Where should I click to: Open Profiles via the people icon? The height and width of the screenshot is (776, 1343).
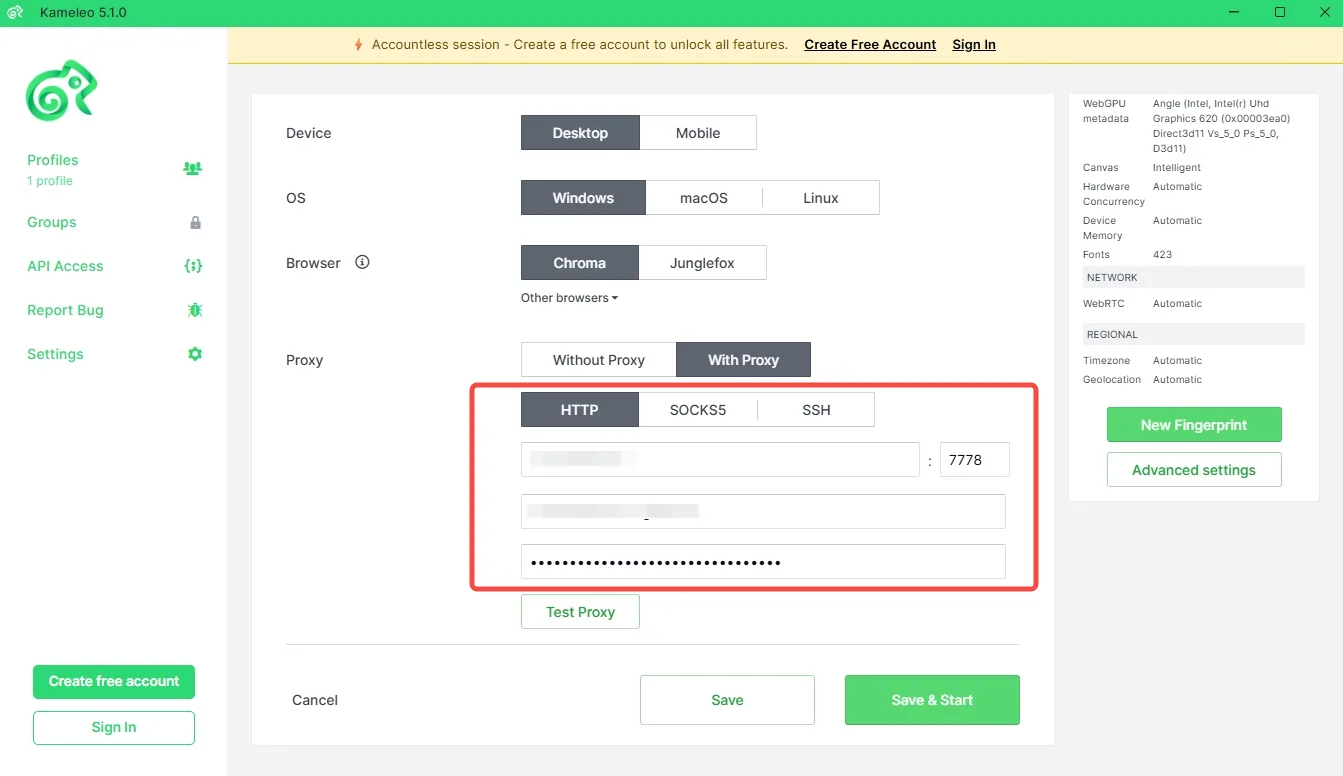click(193, 168)
